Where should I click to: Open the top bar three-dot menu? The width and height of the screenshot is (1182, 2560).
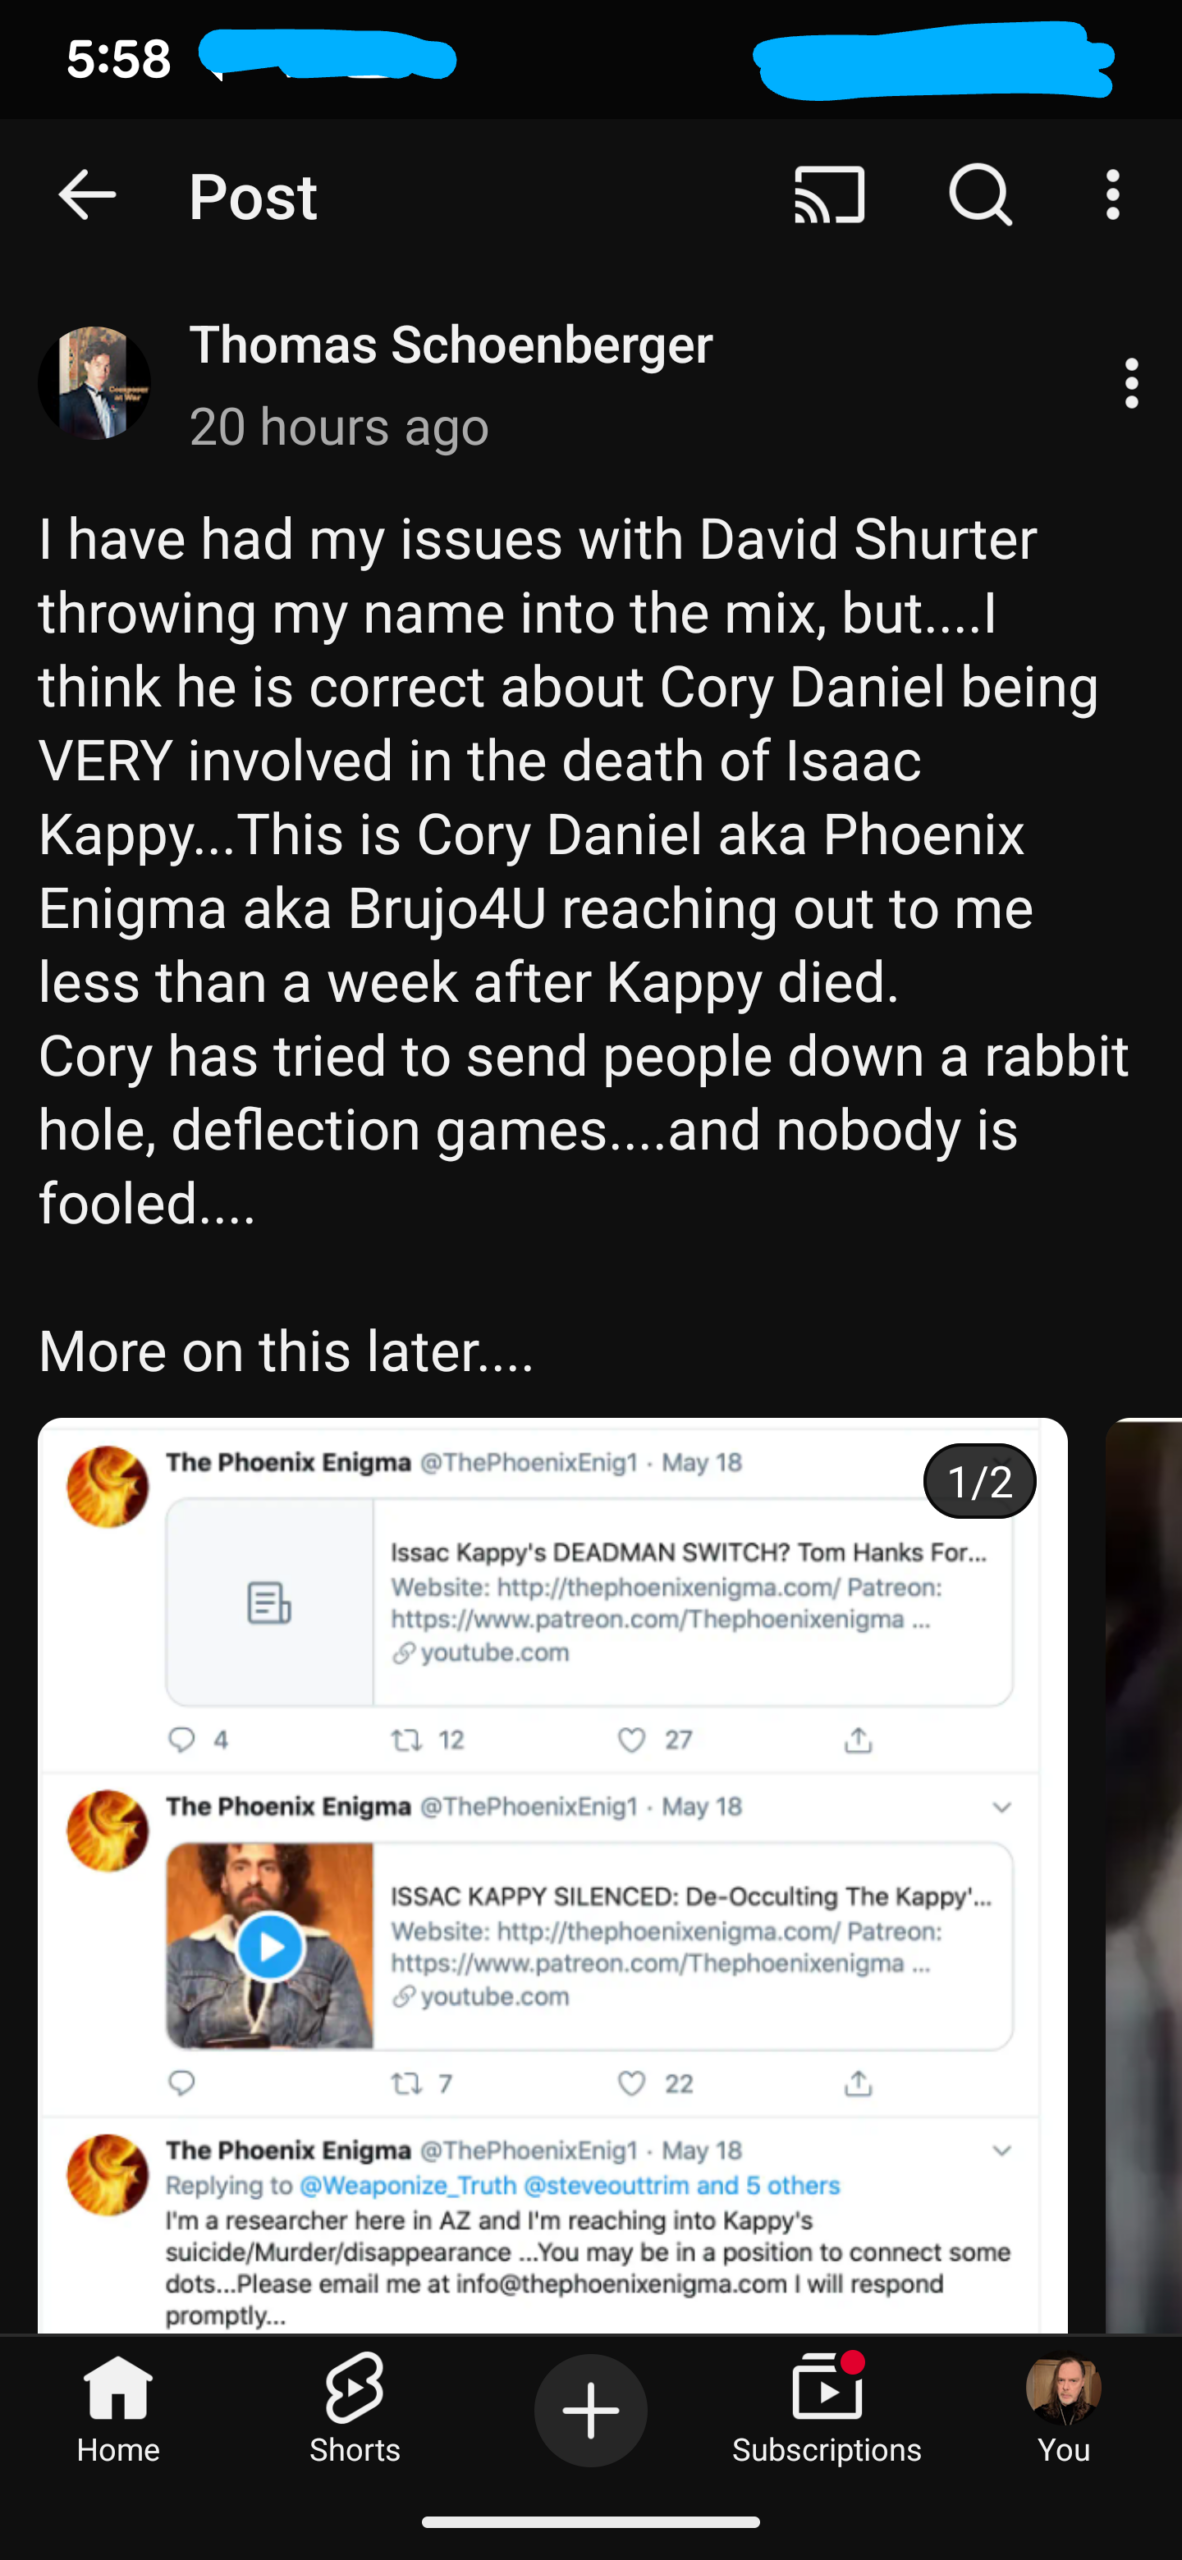click(1112, 194)
